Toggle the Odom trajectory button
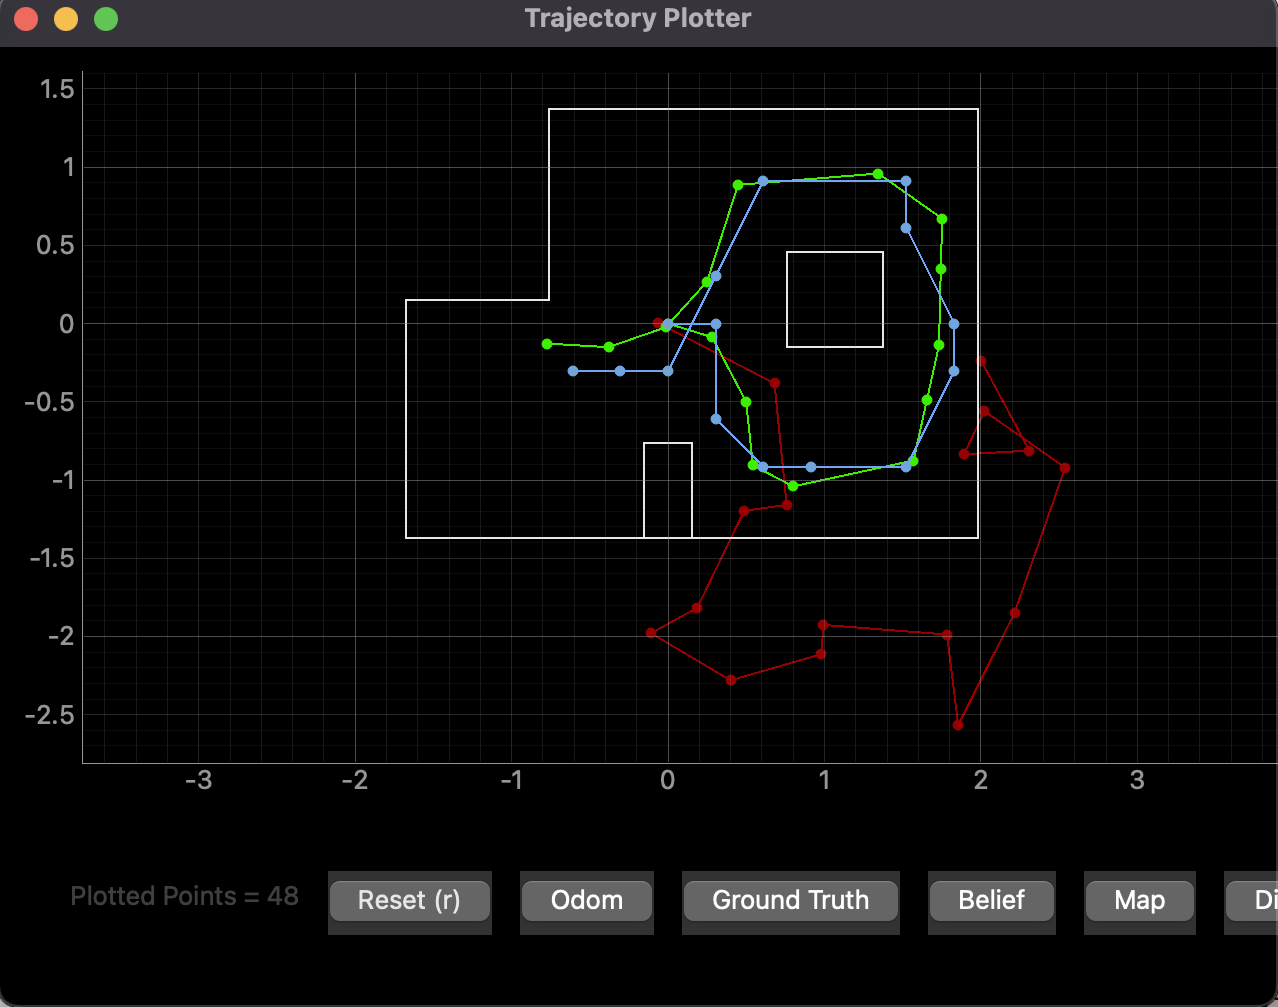Image resolution: width=1278 pixels, height=1007 pixels. [x=587, y=900]
